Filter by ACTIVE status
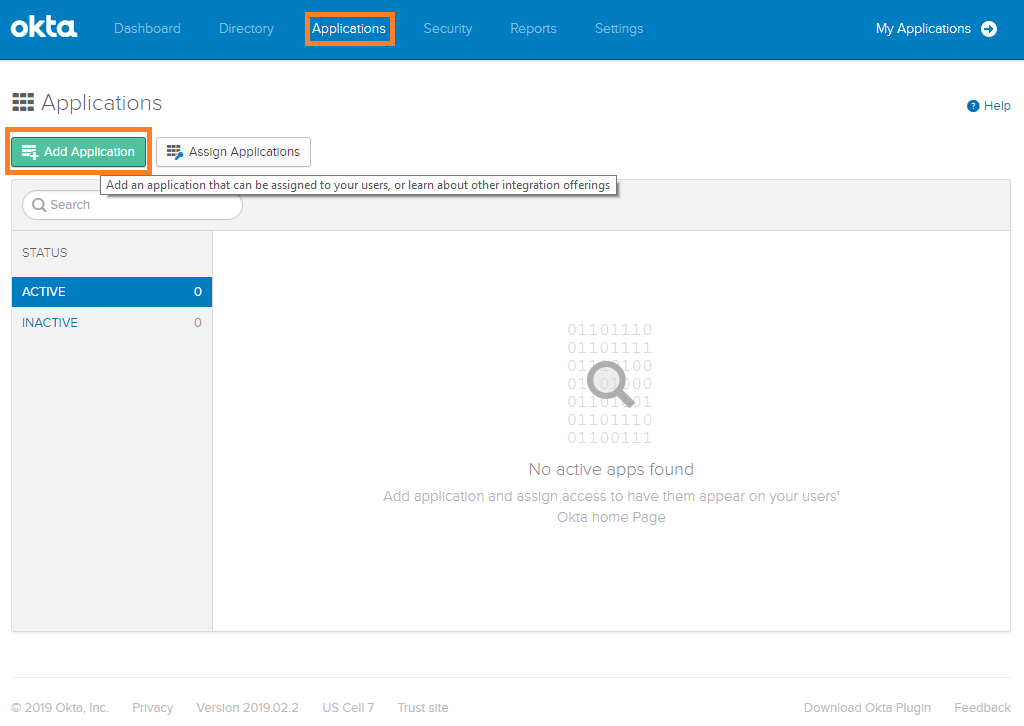 coord(112,292)
